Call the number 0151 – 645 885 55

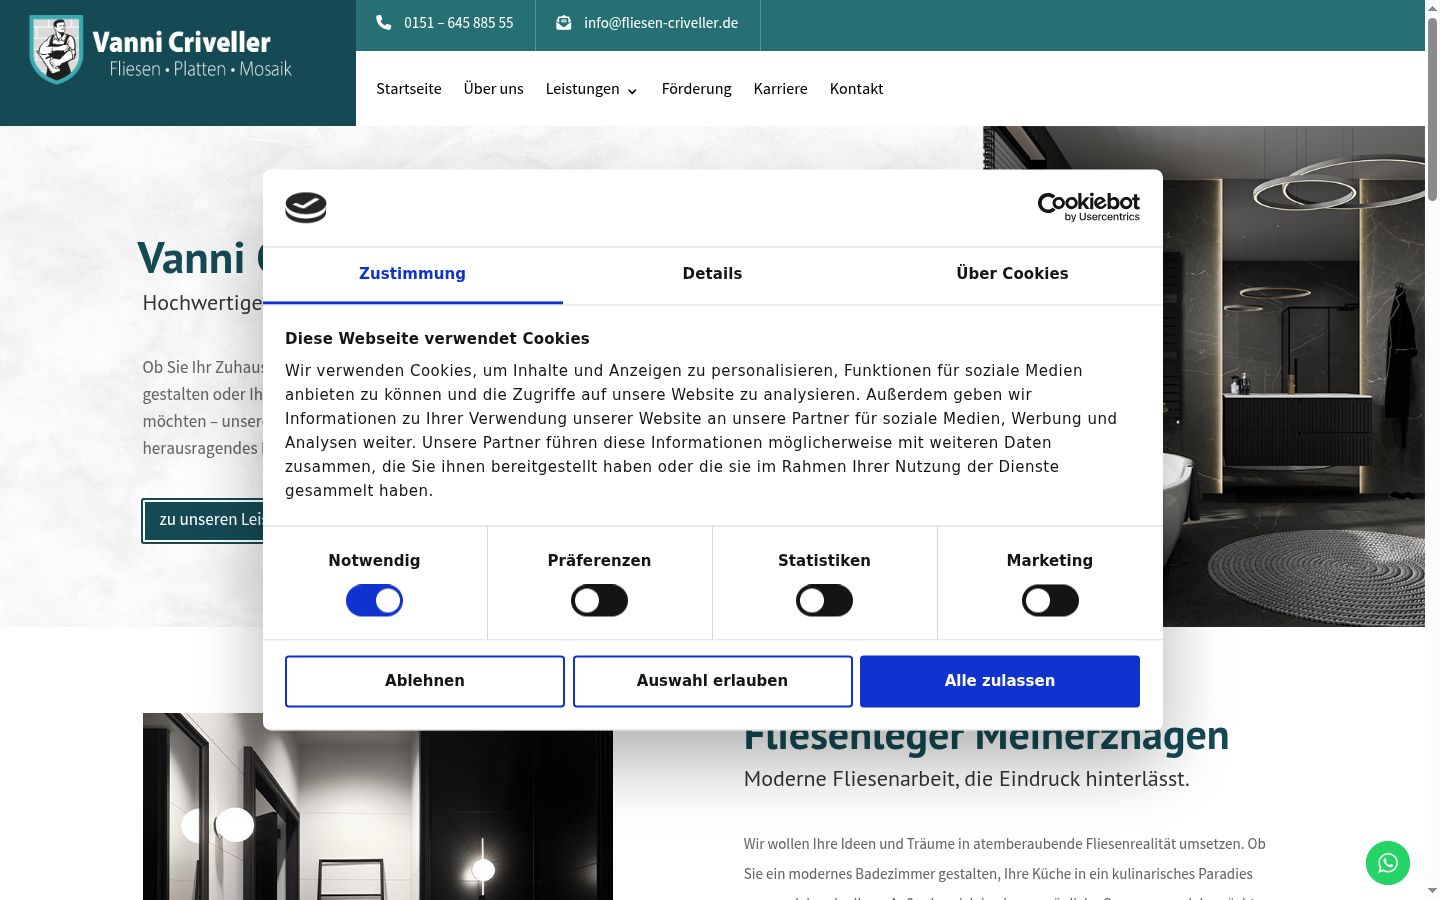coord(459,23)
